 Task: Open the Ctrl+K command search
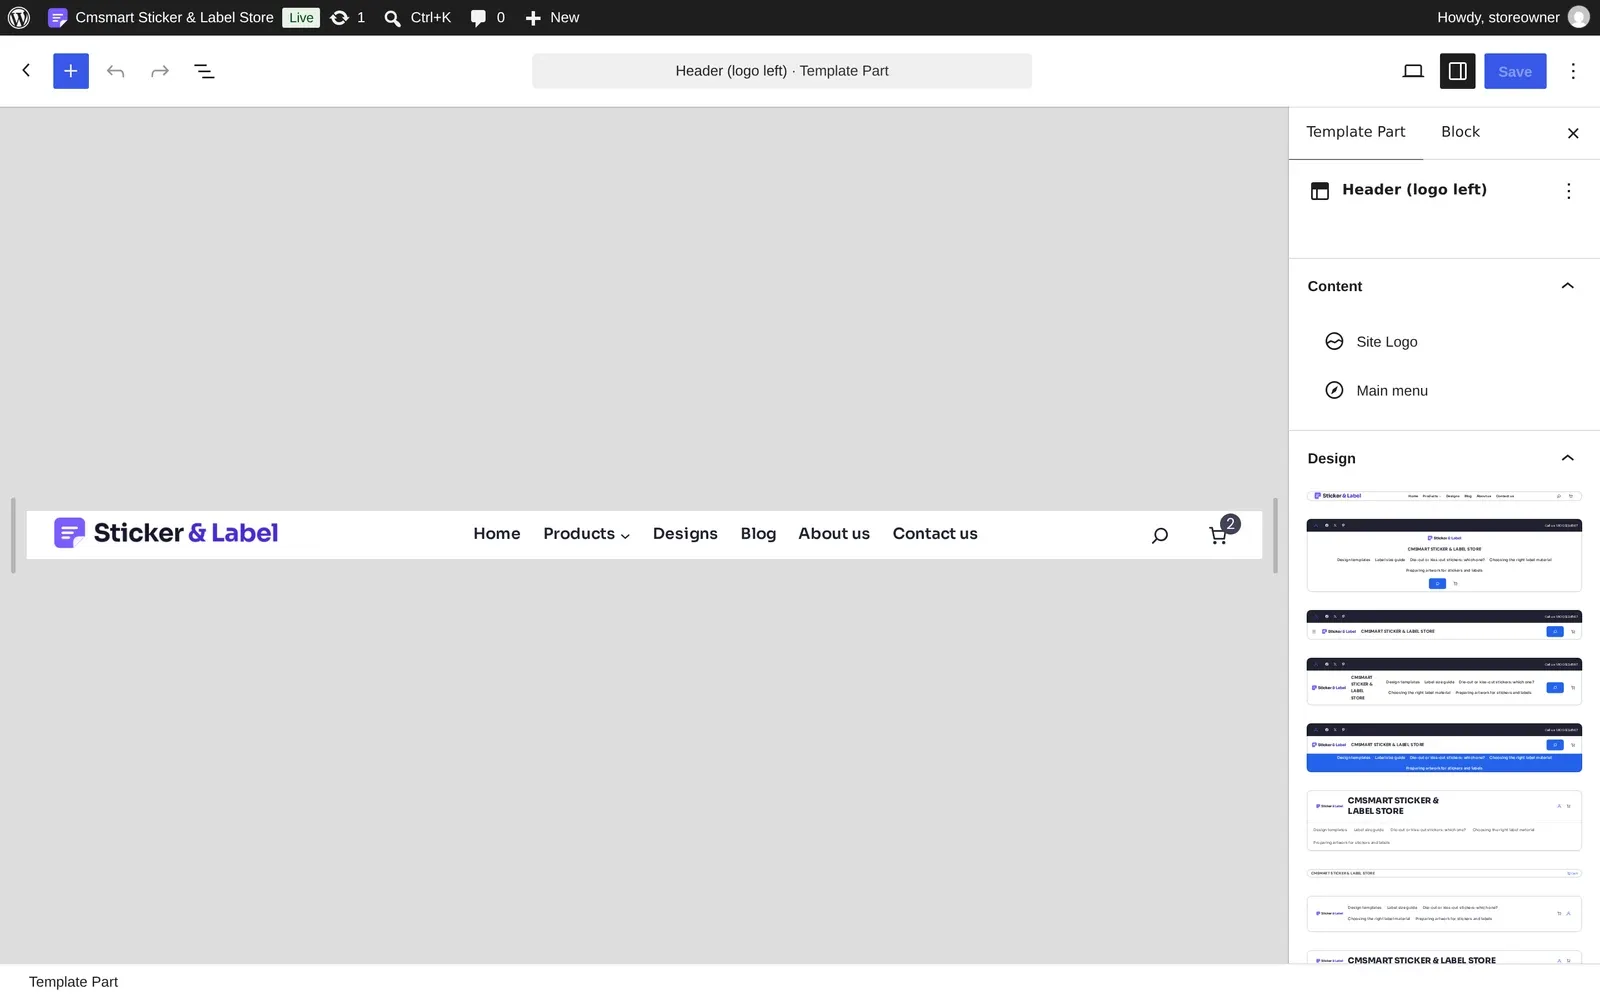(418, 17)
